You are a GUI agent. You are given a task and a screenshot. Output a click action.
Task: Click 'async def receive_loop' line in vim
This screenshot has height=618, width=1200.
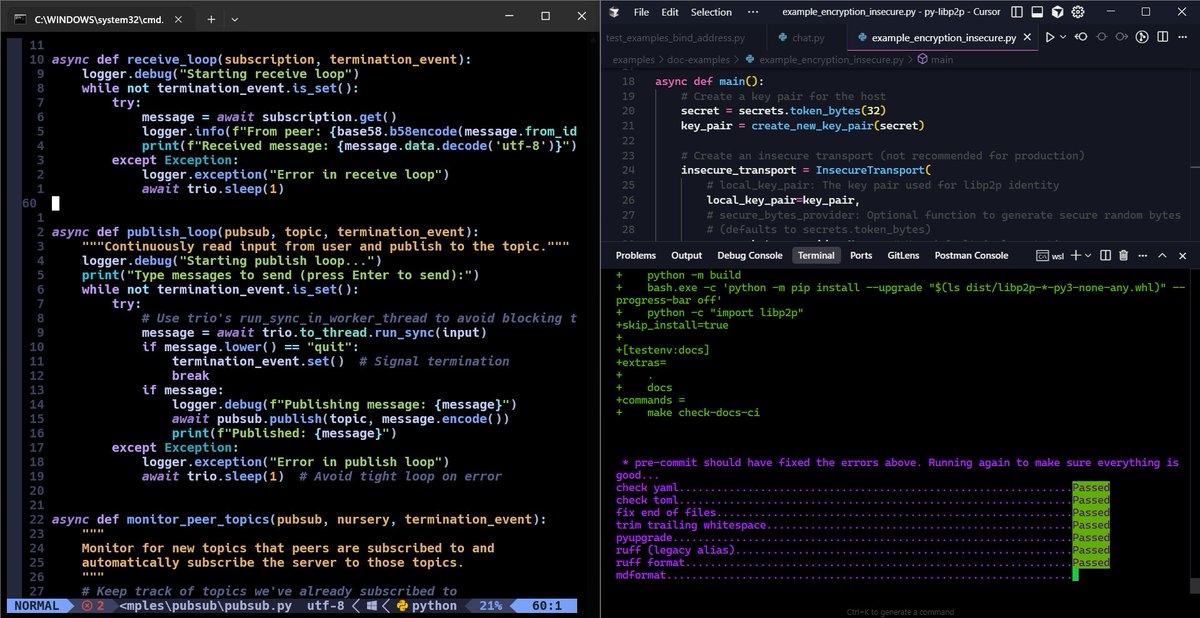(x=261, y=59)
